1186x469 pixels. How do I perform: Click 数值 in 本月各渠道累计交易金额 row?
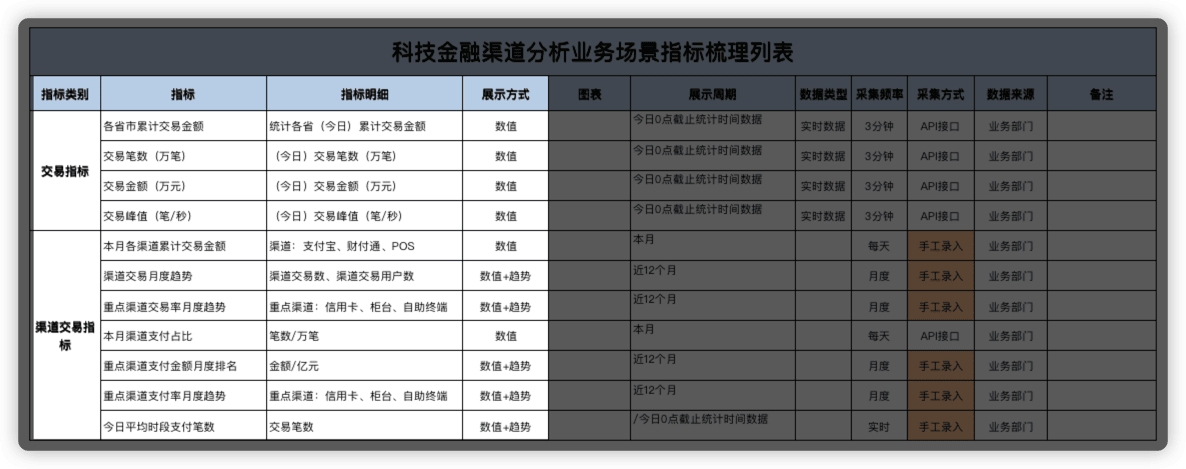[x=505, y=246]
